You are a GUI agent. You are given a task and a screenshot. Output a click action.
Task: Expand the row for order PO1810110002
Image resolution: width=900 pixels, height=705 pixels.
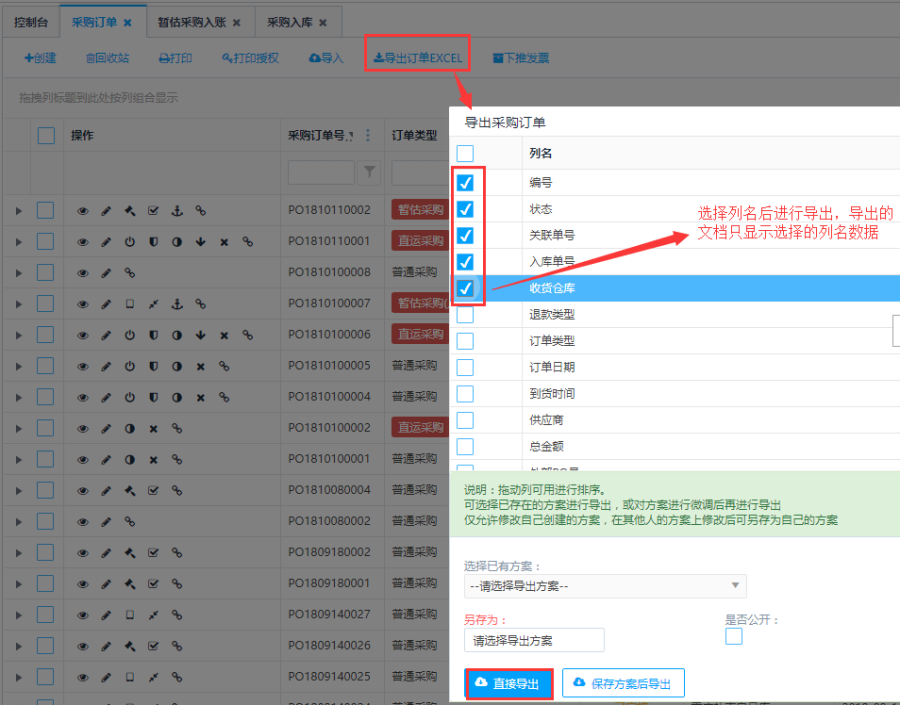[18, 211]
